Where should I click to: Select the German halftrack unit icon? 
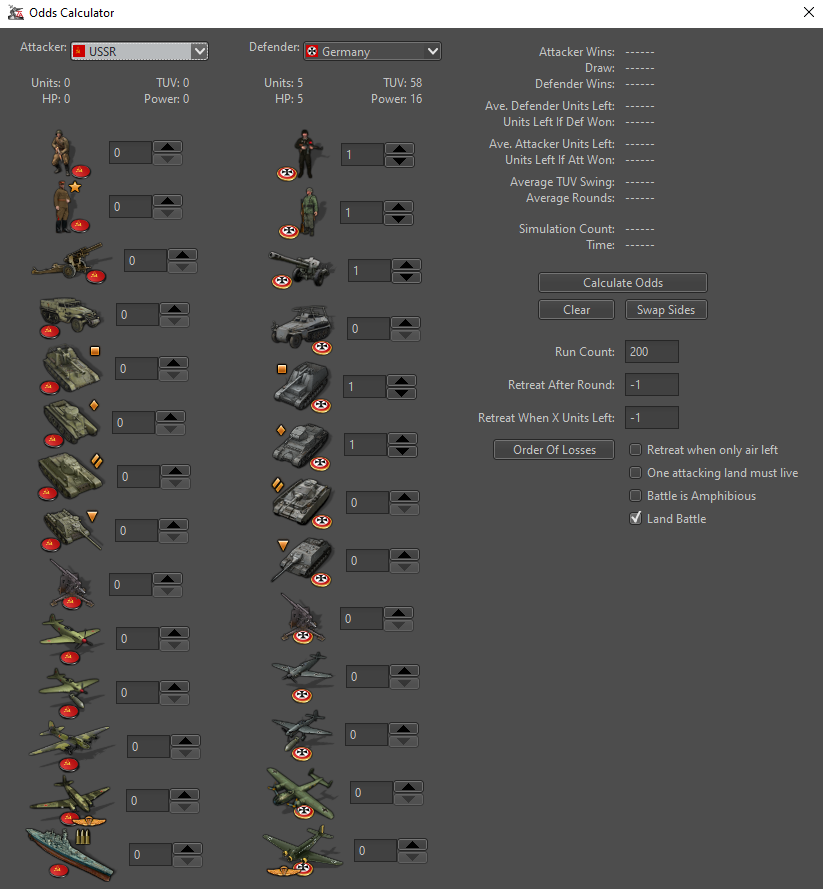(303, 329)
